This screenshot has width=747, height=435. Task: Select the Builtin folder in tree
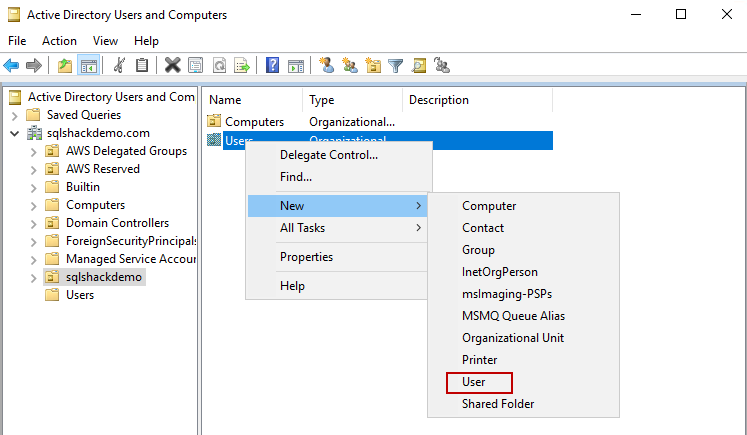tap(82, 187)
